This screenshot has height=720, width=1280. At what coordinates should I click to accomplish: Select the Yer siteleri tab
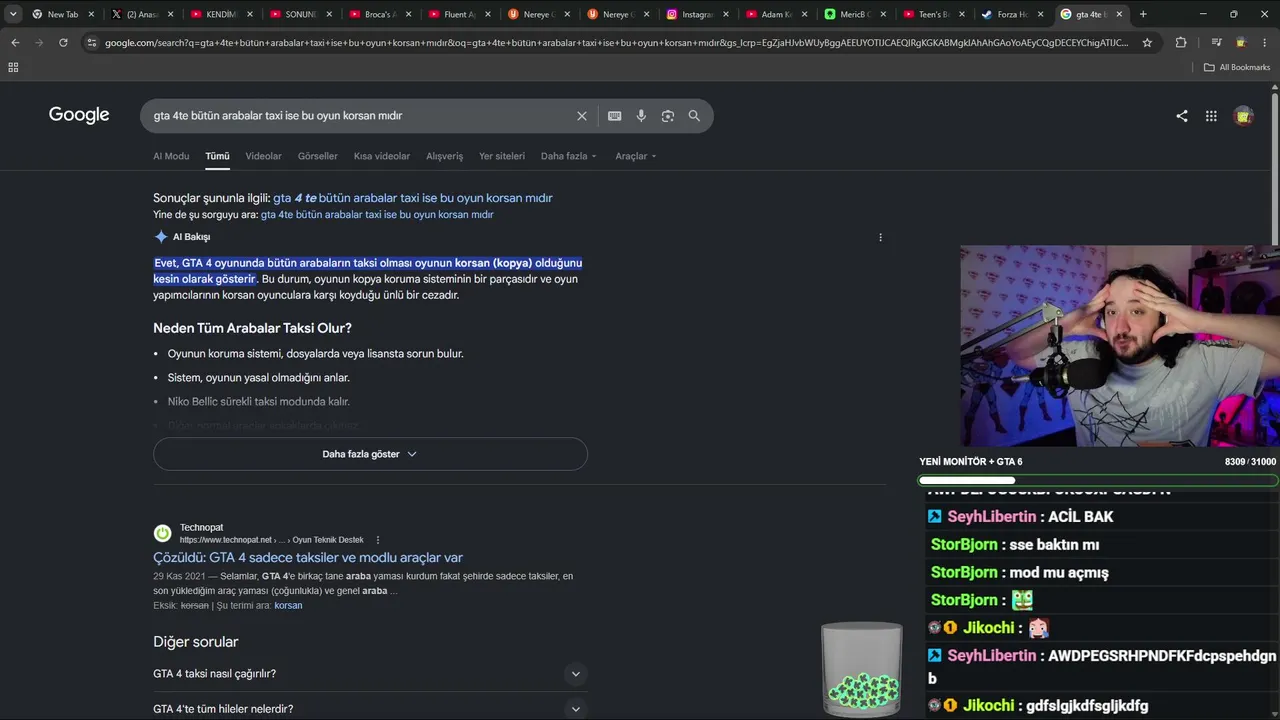[502, 156]
